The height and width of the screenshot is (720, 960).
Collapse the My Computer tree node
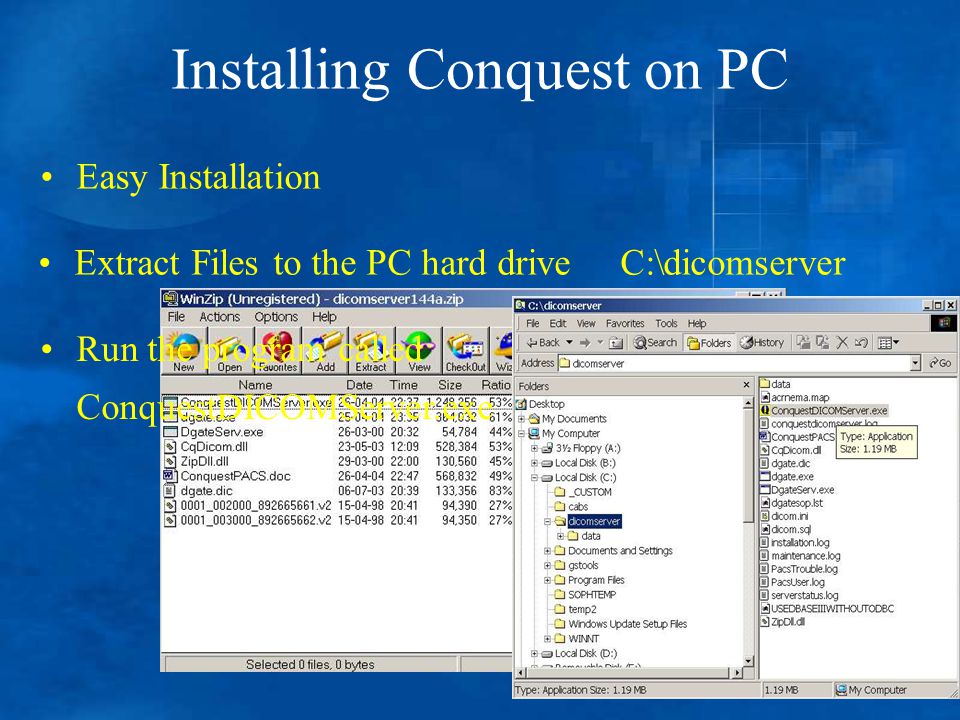[x=522, y=434]
